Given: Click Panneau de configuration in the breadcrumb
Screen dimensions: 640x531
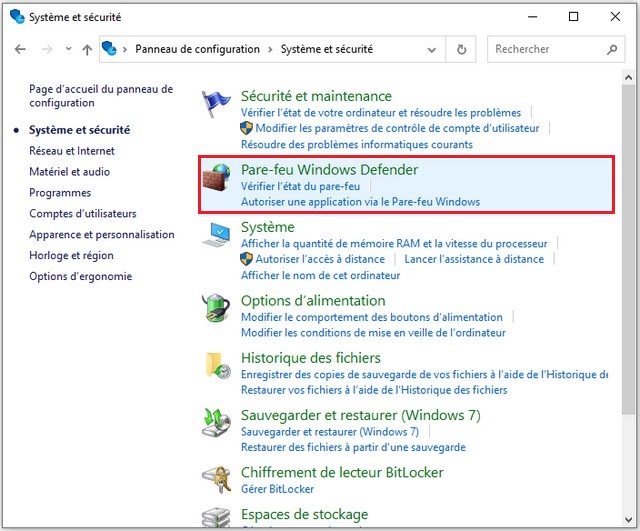Looking at the screenshot, I should point(198,49).
